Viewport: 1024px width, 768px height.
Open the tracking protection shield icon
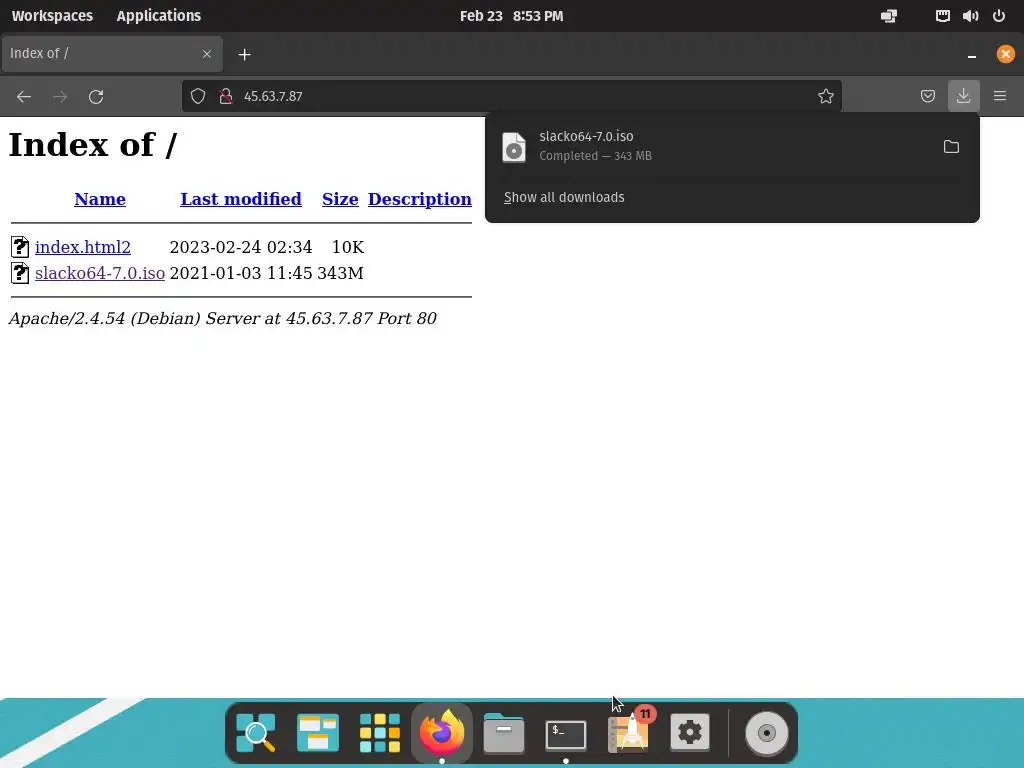click(198, 97)
